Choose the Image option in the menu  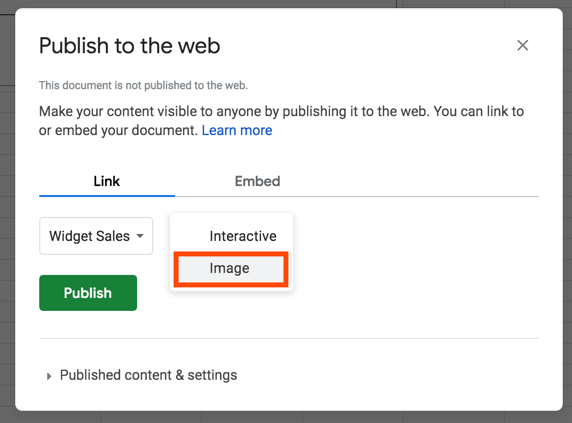231,268
